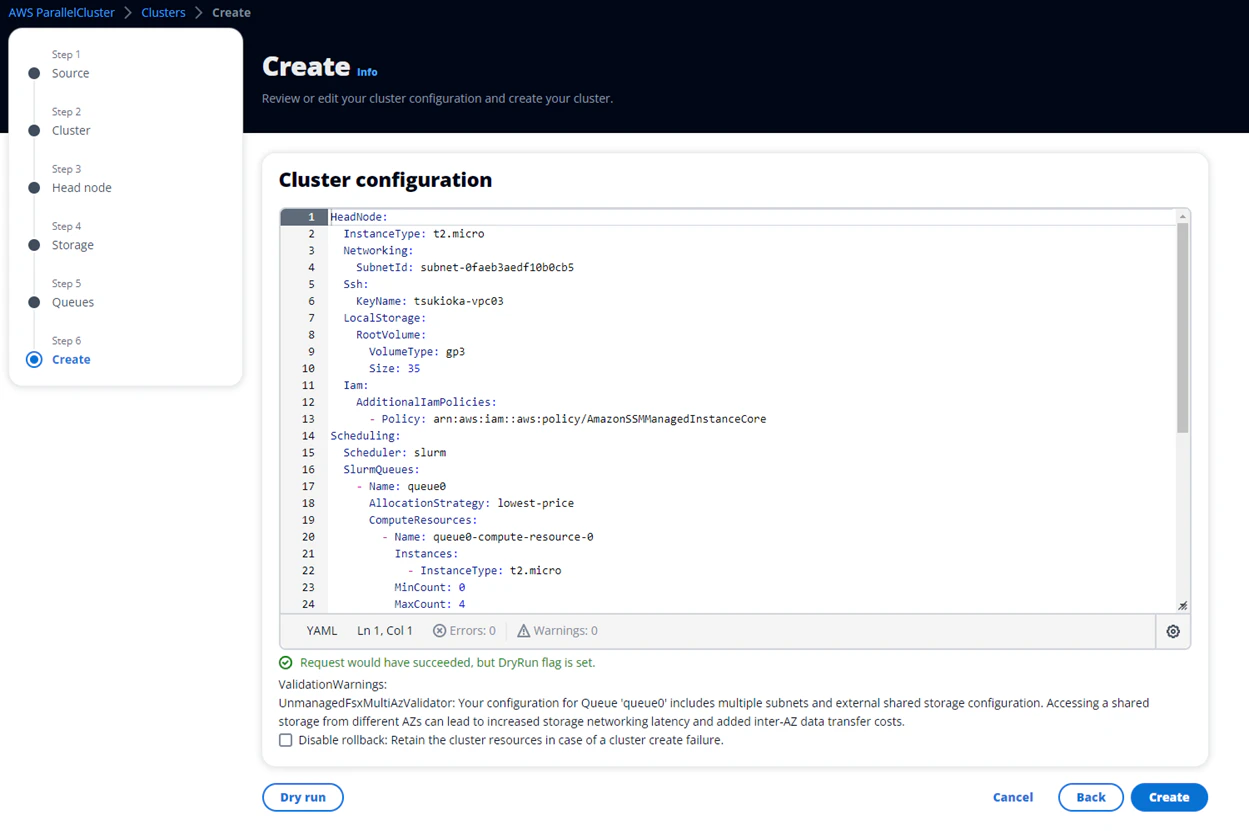Click the ComputeResources: line
Image resolution: width=1249 pixels, height=831 pixels.
pos(423,520)
